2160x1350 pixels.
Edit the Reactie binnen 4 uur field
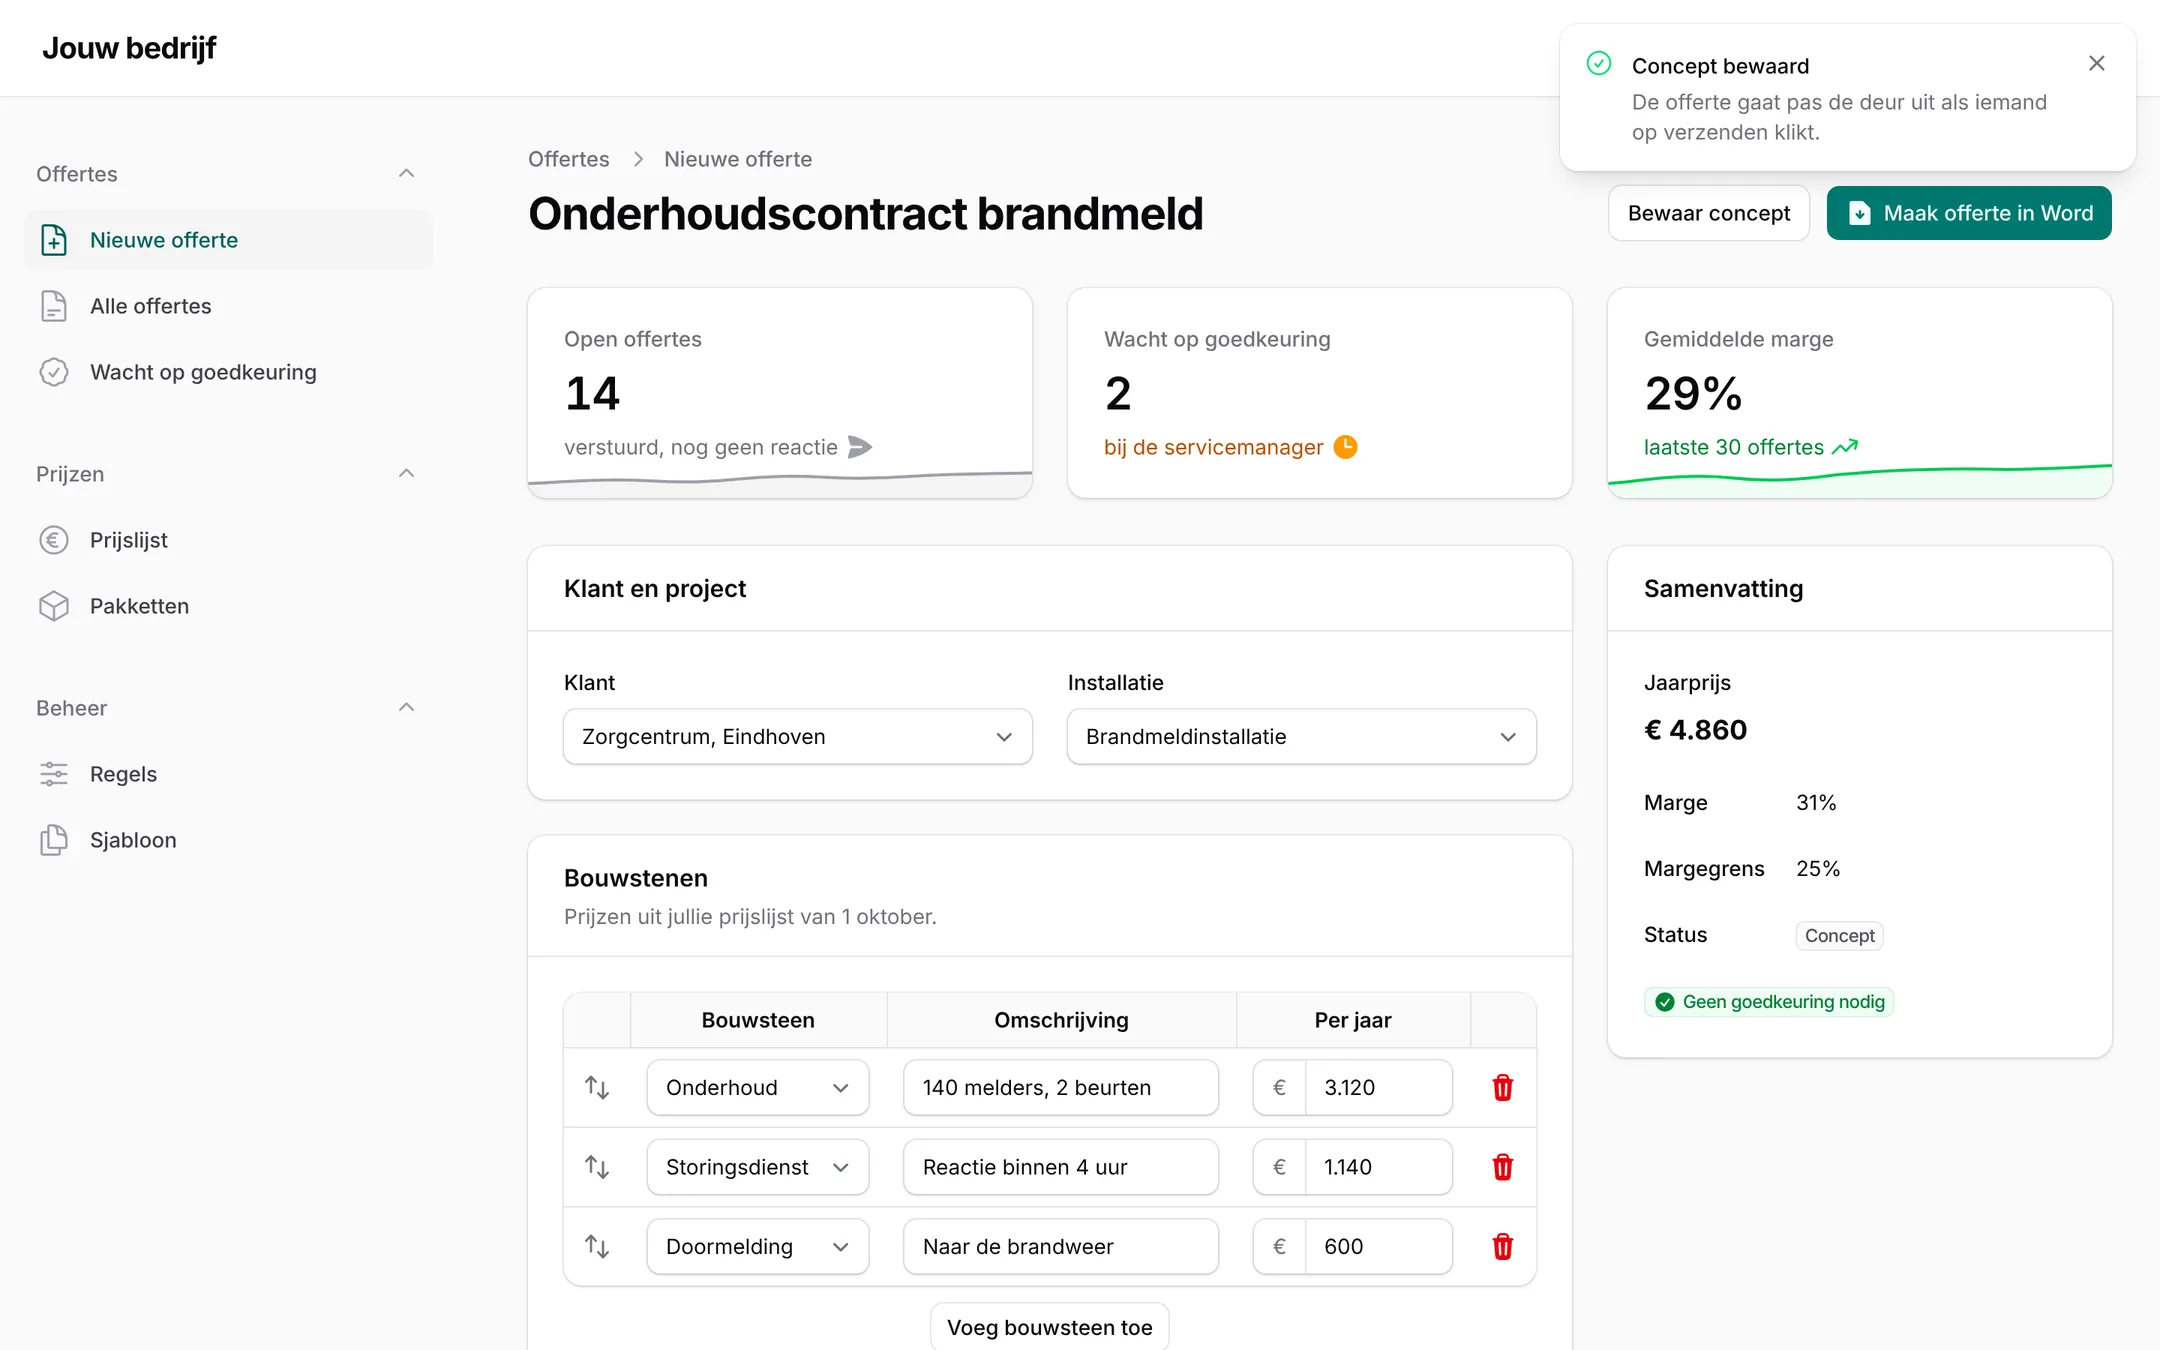click(x=1061, y=1167)
